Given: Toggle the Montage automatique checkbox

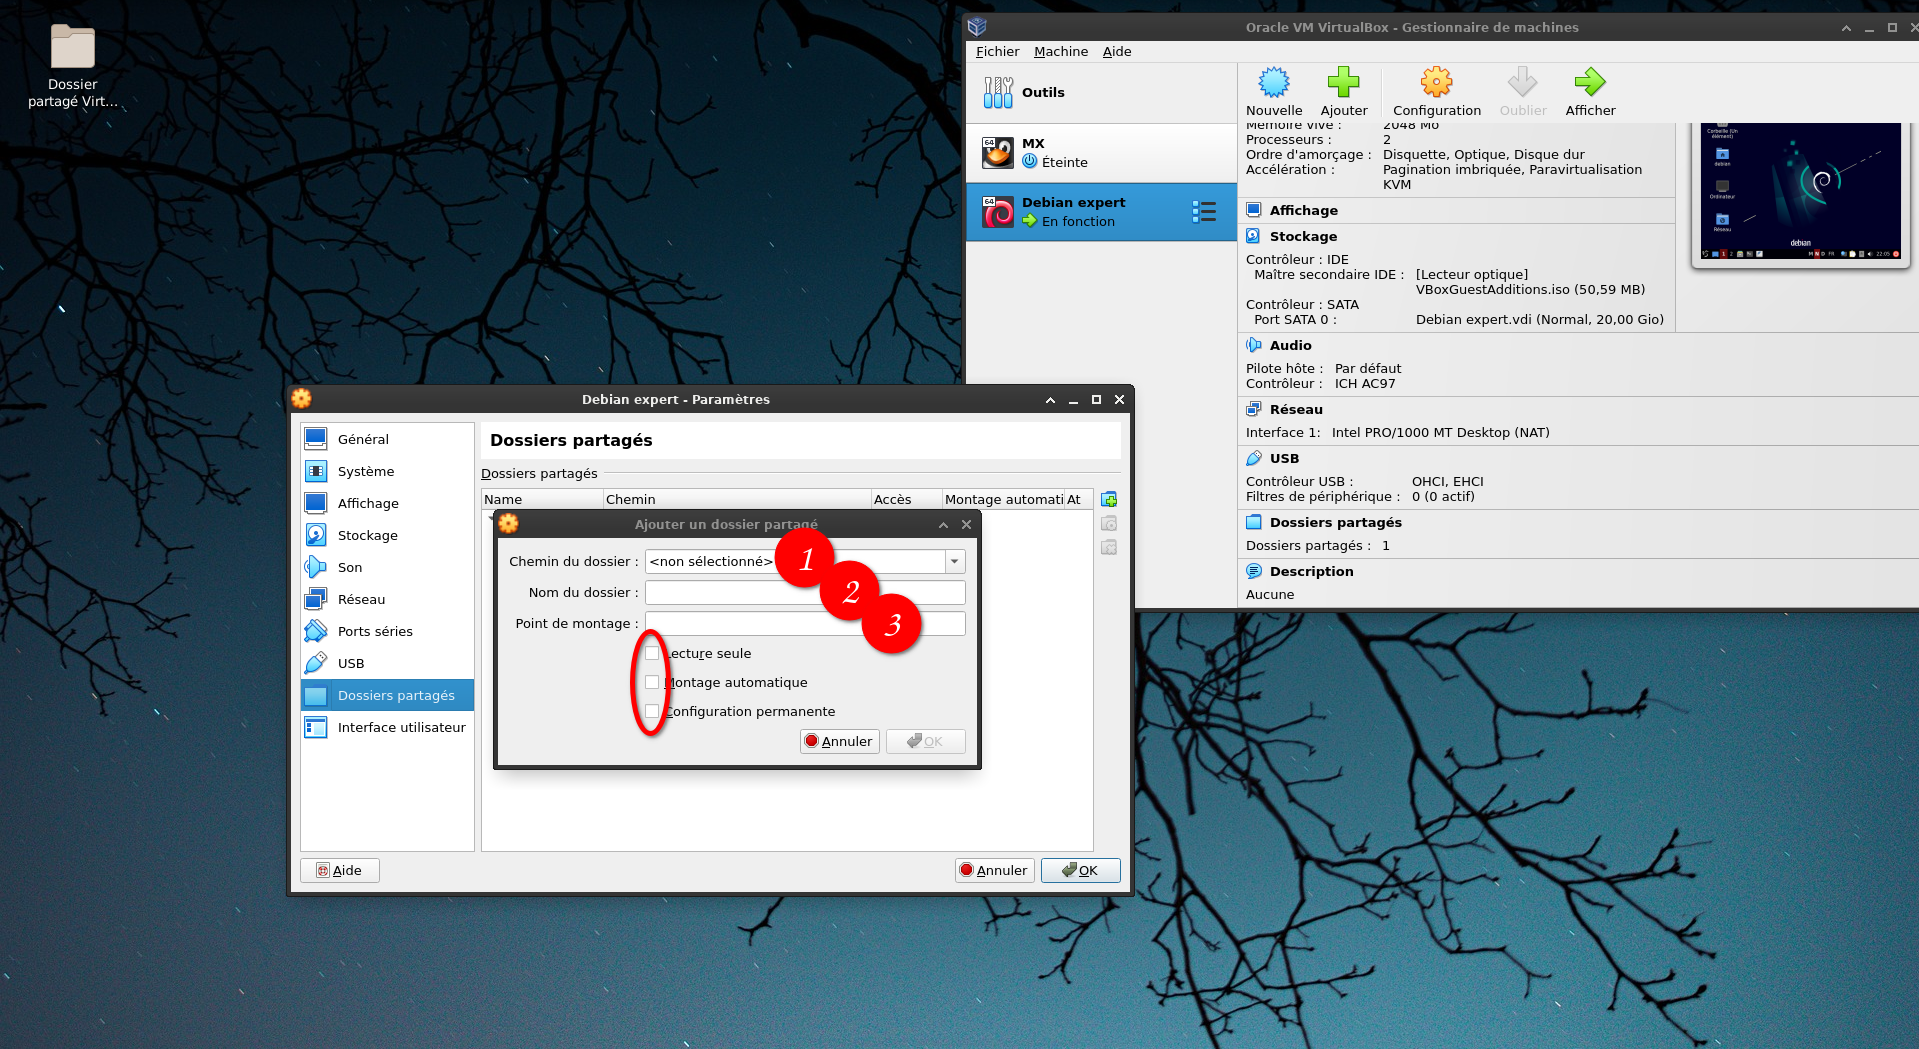Looking at the screenshot, I should click(x=652, y=682).
